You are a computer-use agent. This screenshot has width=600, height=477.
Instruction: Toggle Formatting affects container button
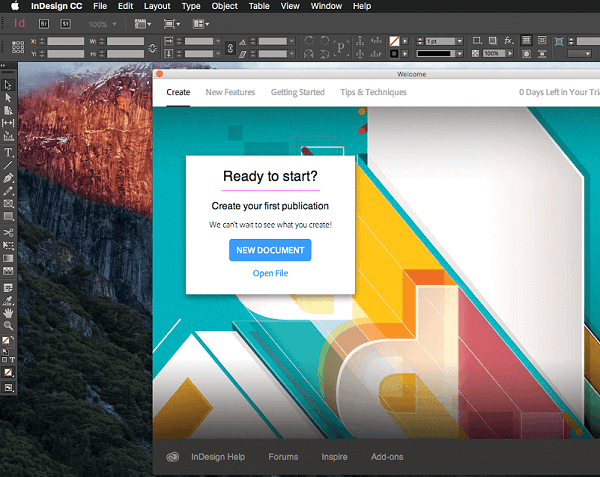(x=5, y=360)
